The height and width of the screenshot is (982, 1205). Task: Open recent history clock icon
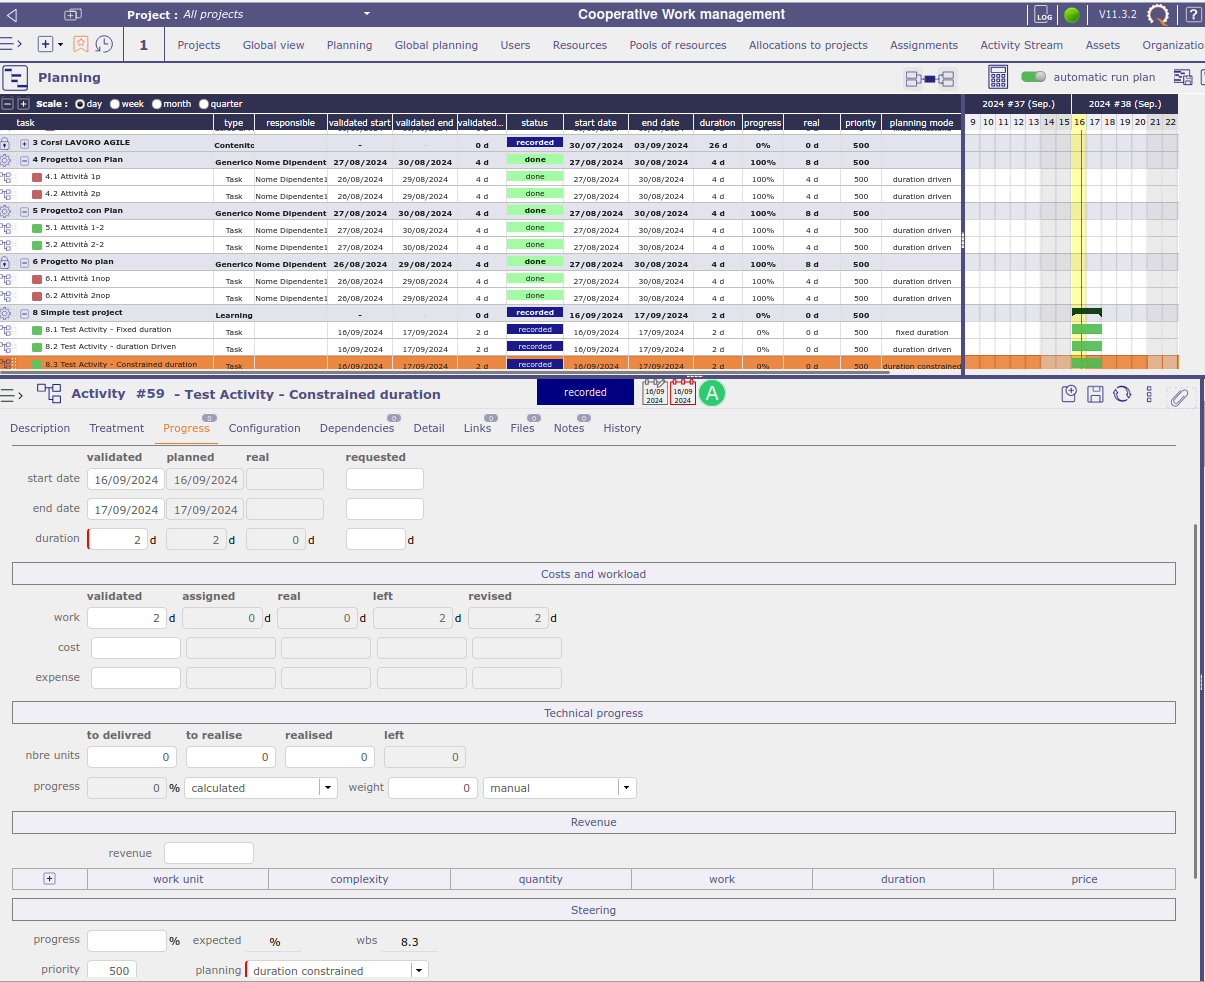tap(104, 45)
